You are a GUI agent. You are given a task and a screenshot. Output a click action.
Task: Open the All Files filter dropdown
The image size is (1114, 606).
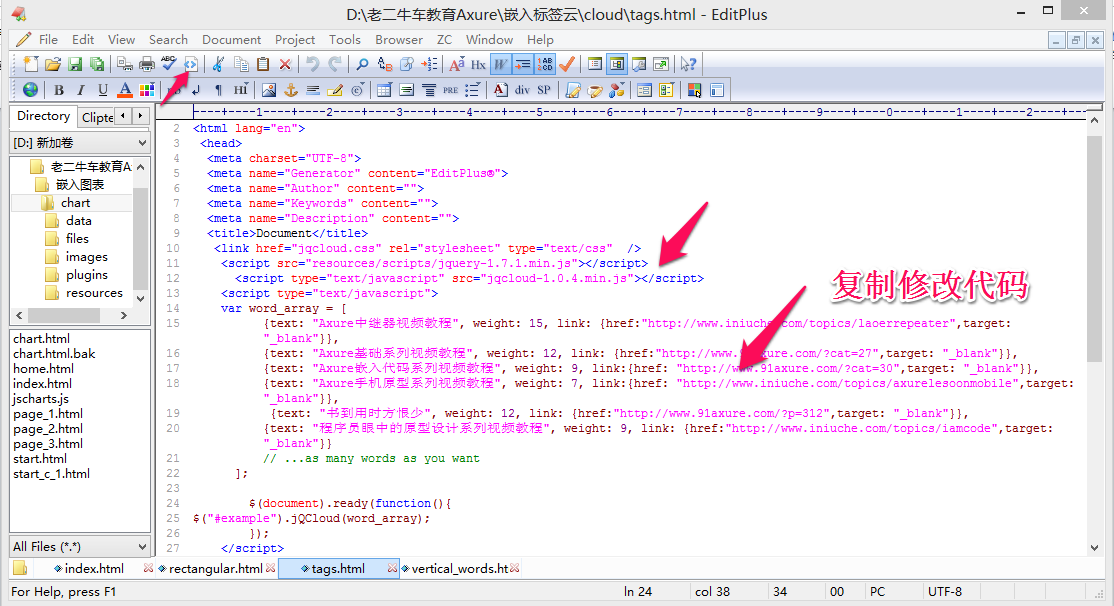80,546
